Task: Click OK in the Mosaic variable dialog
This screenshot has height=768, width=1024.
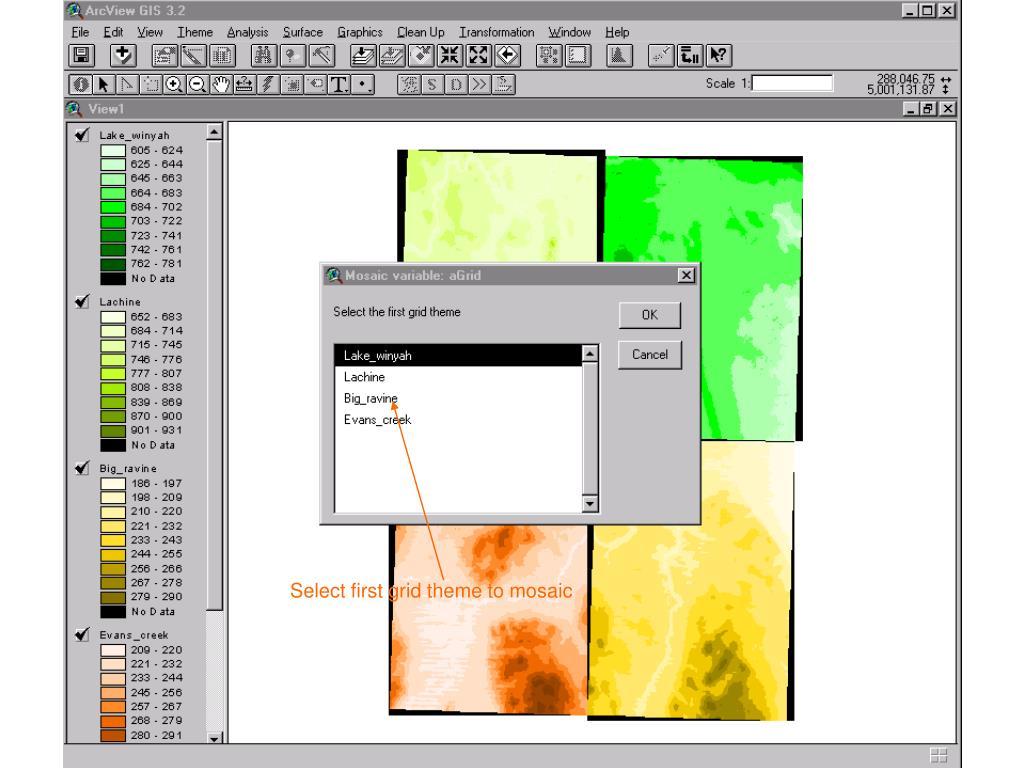Action: tap(650, 315)
